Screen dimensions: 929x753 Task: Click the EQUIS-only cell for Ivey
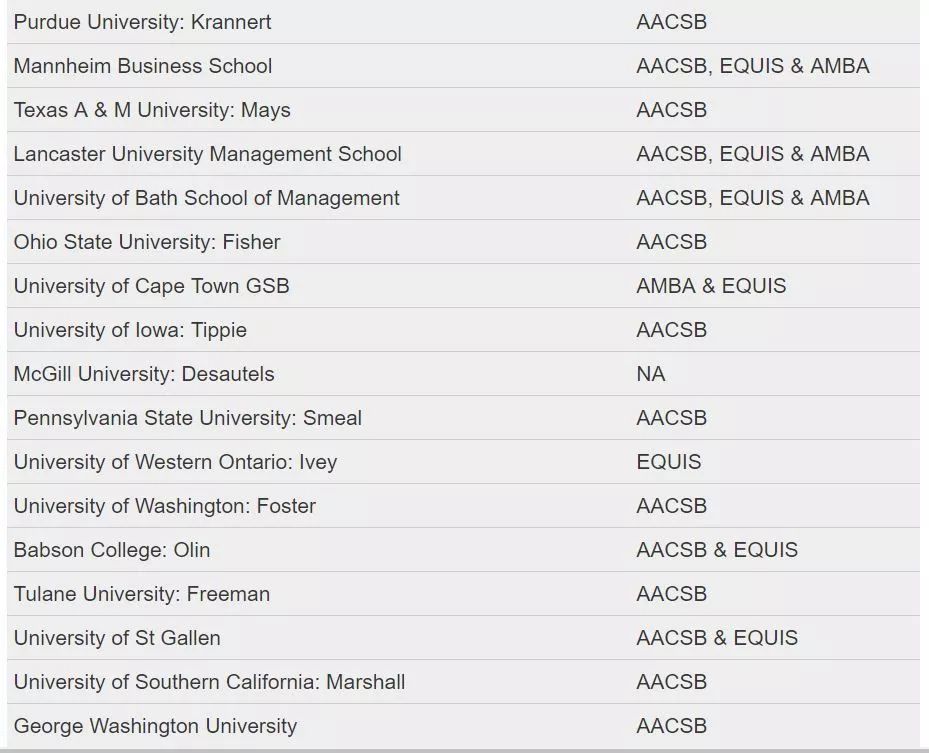click(x=668, y=462)
